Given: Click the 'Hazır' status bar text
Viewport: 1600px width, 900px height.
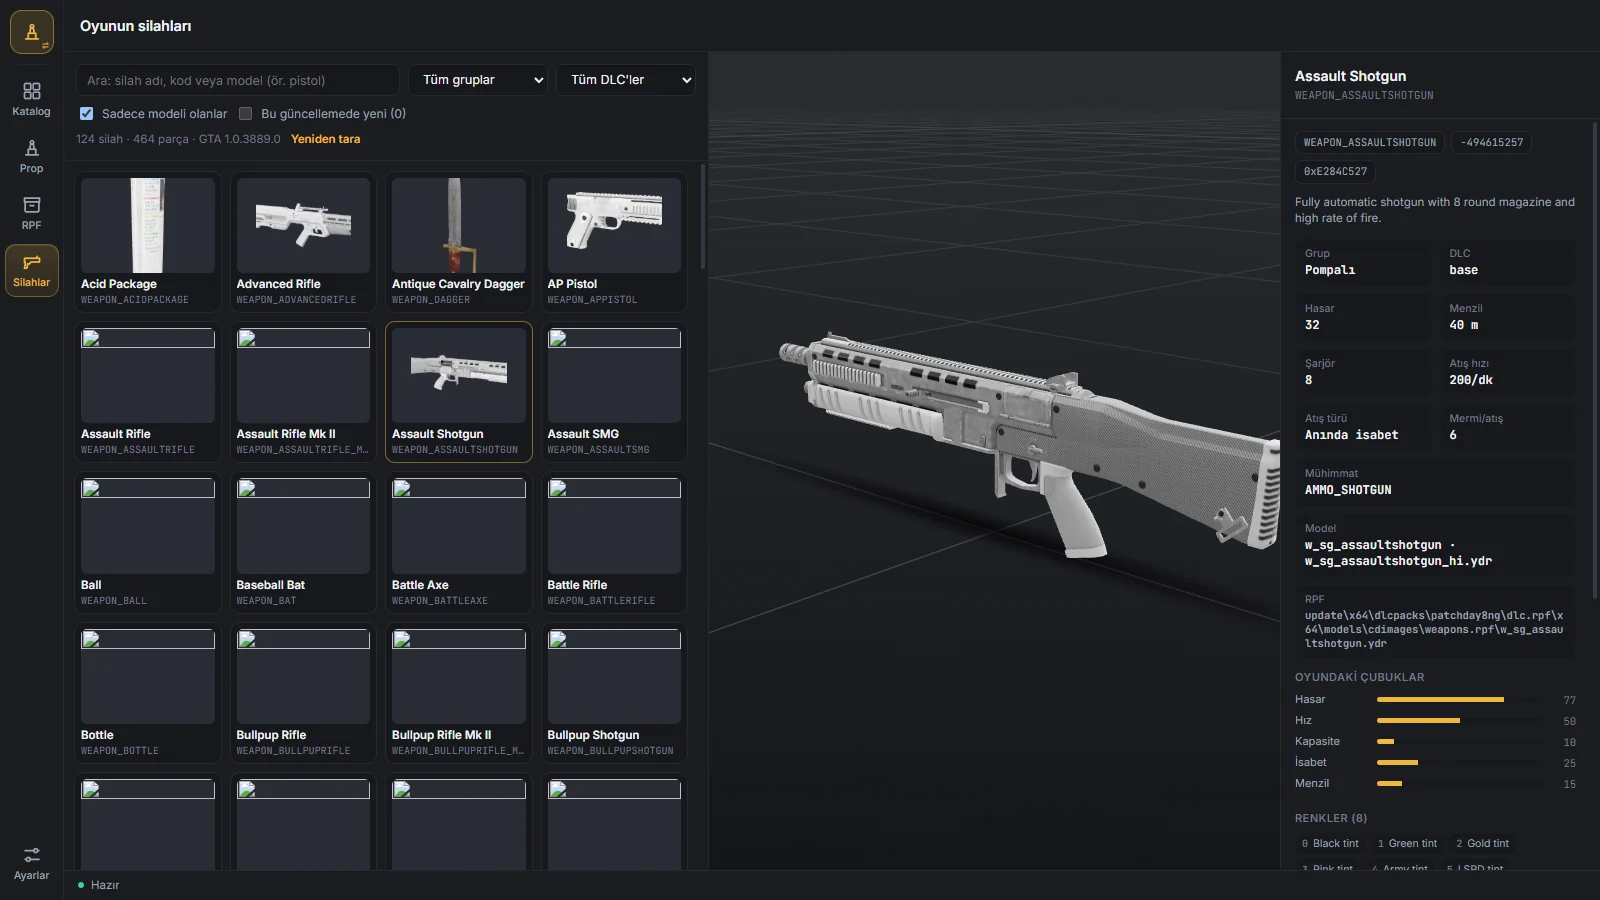Looking at the screenshot, I should click(105, 885).
